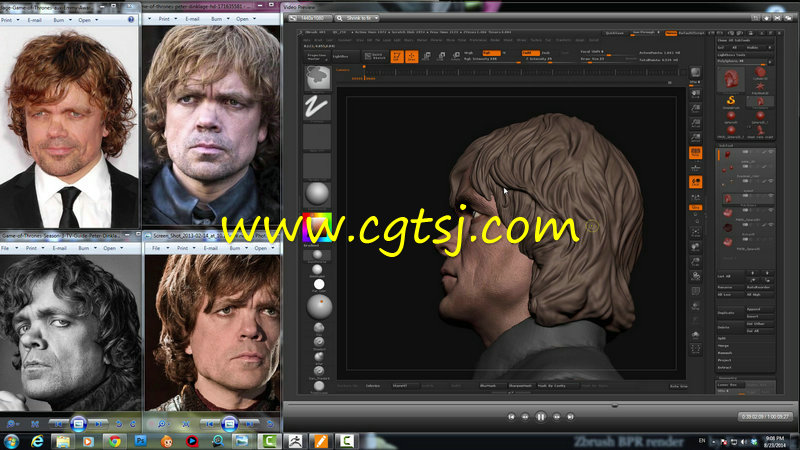Open ZBrush from the Windows taskbar
Viewport: 800px width, 450px height.
pos(295,441)
